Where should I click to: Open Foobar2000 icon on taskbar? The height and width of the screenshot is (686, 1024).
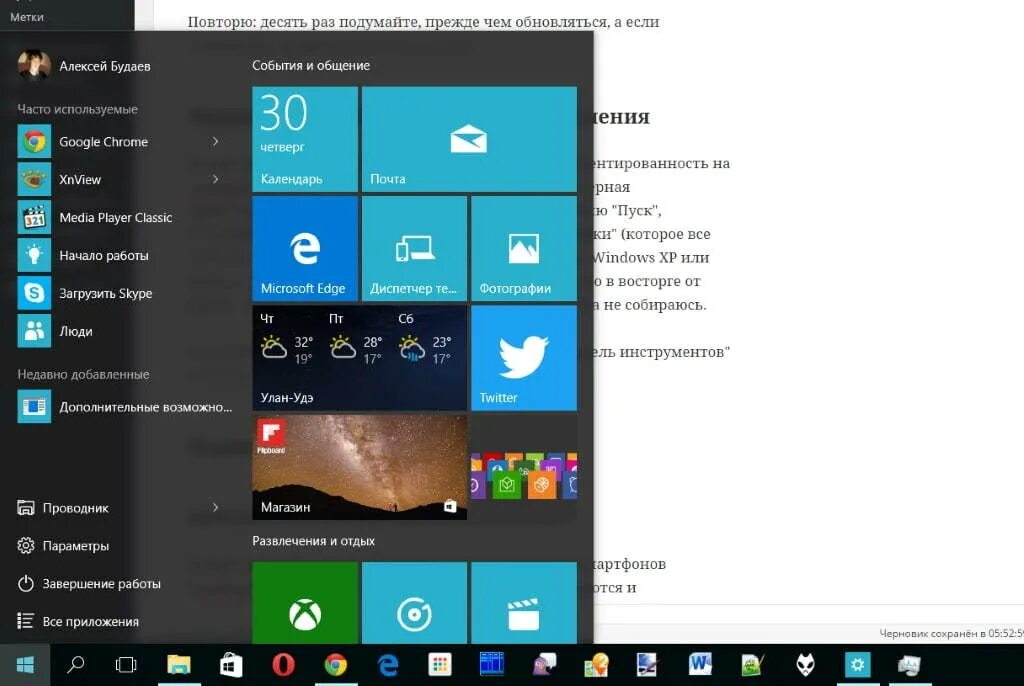pos(805,665)
